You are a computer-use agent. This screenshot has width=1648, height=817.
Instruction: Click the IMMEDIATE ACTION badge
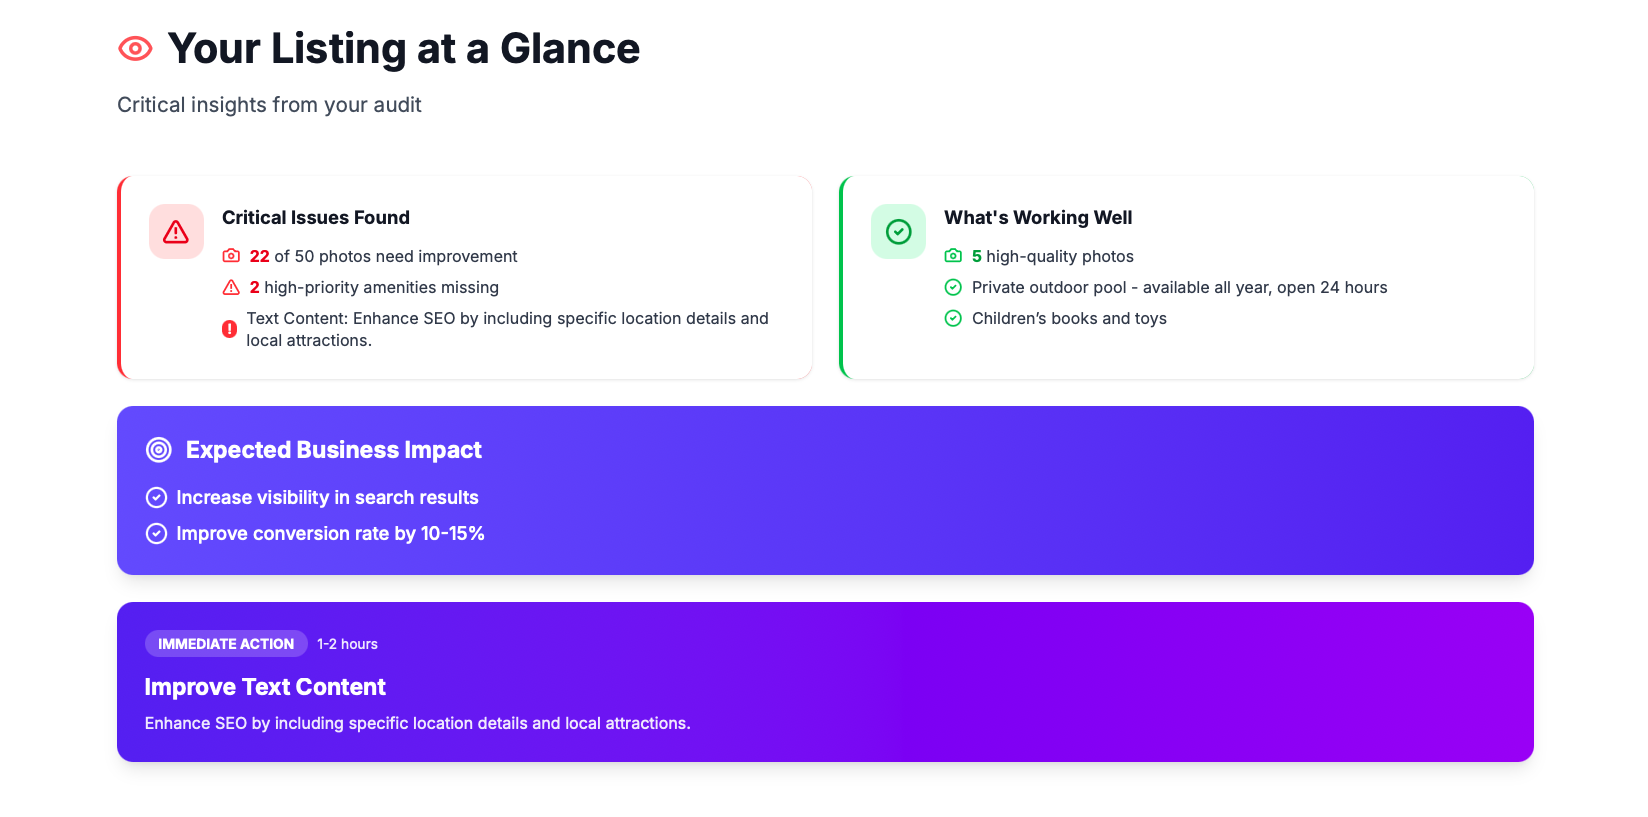(226, 644)
